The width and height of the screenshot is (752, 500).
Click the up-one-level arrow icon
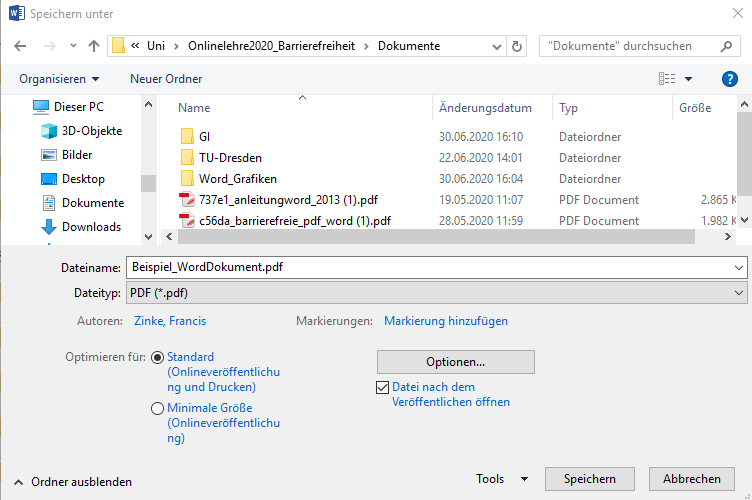click(94, 46)
